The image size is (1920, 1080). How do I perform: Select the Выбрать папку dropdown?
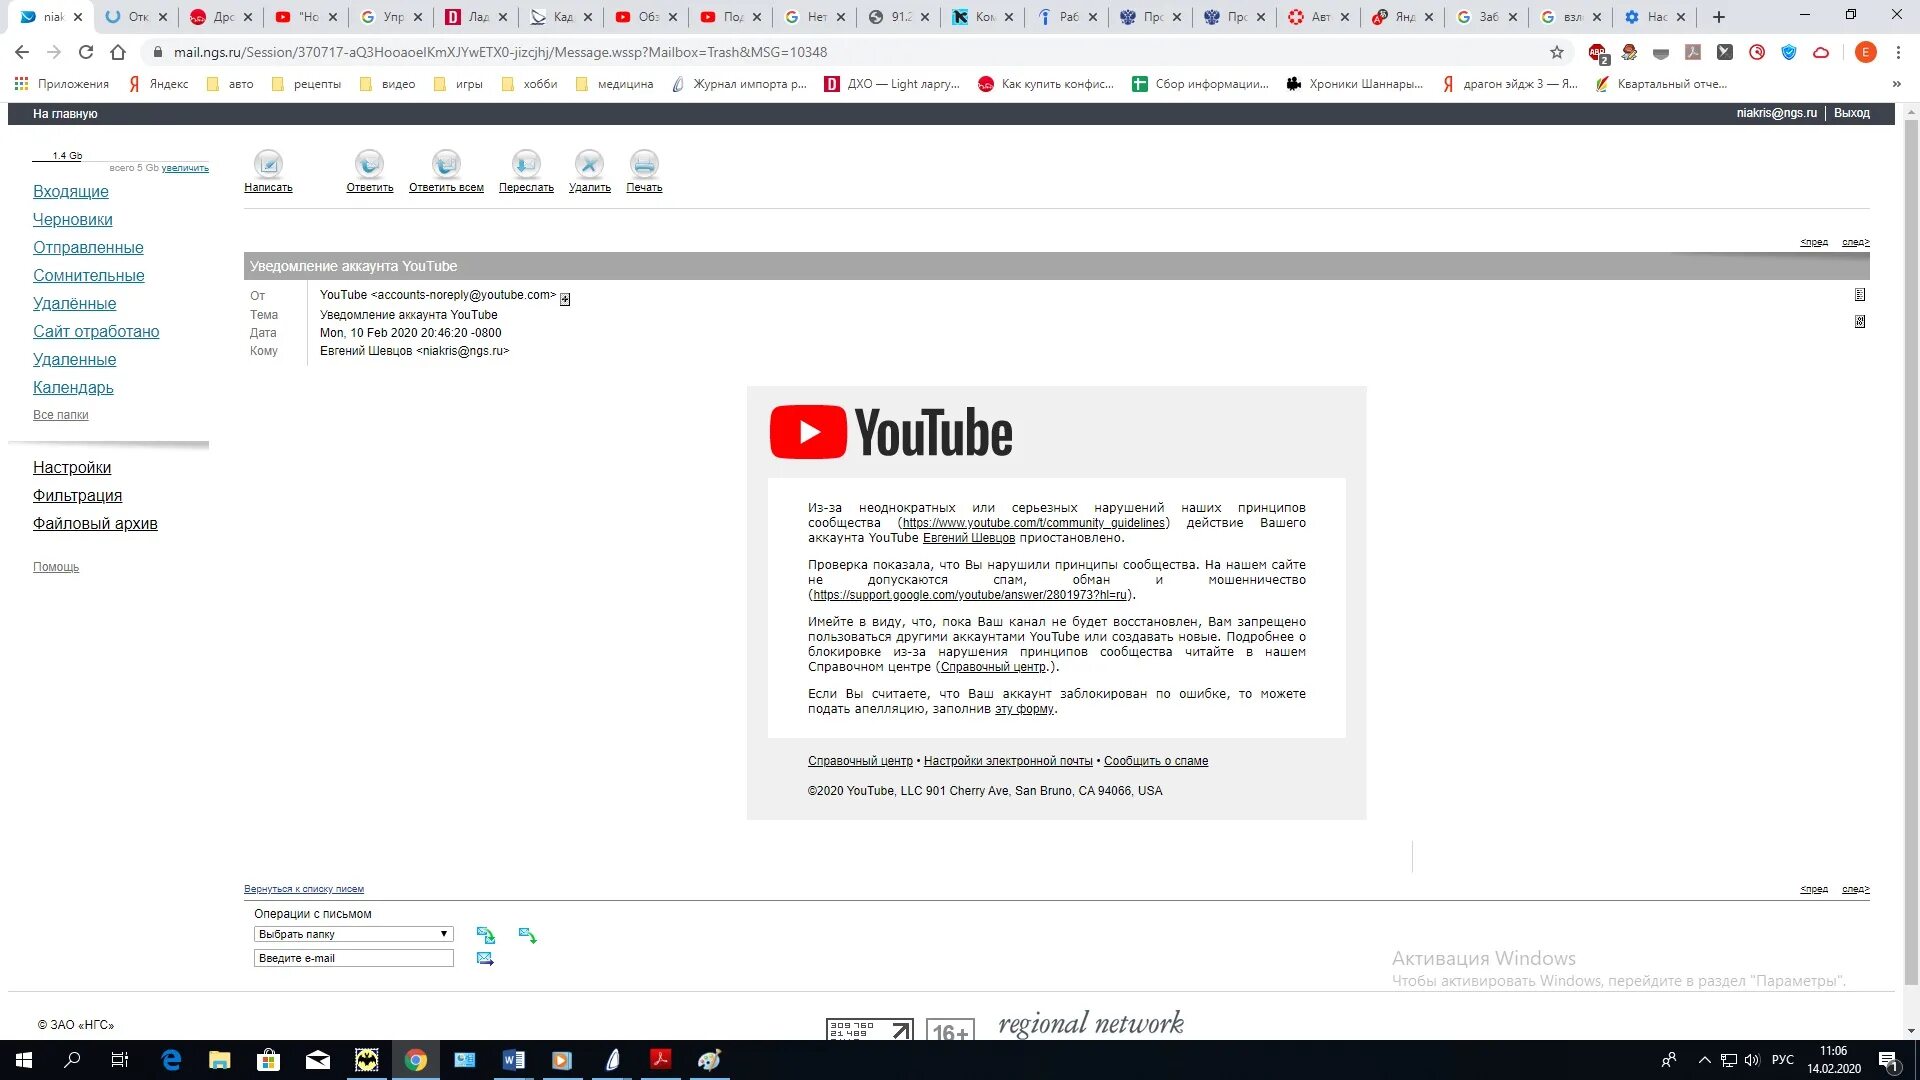click(x=351, y=934)
